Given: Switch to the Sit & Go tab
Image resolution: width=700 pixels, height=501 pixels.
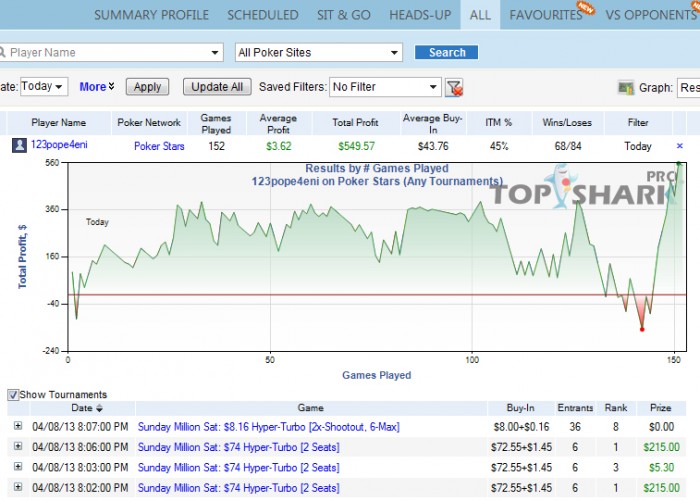Looking at the screenshot, I should click(x=344, y=15).
